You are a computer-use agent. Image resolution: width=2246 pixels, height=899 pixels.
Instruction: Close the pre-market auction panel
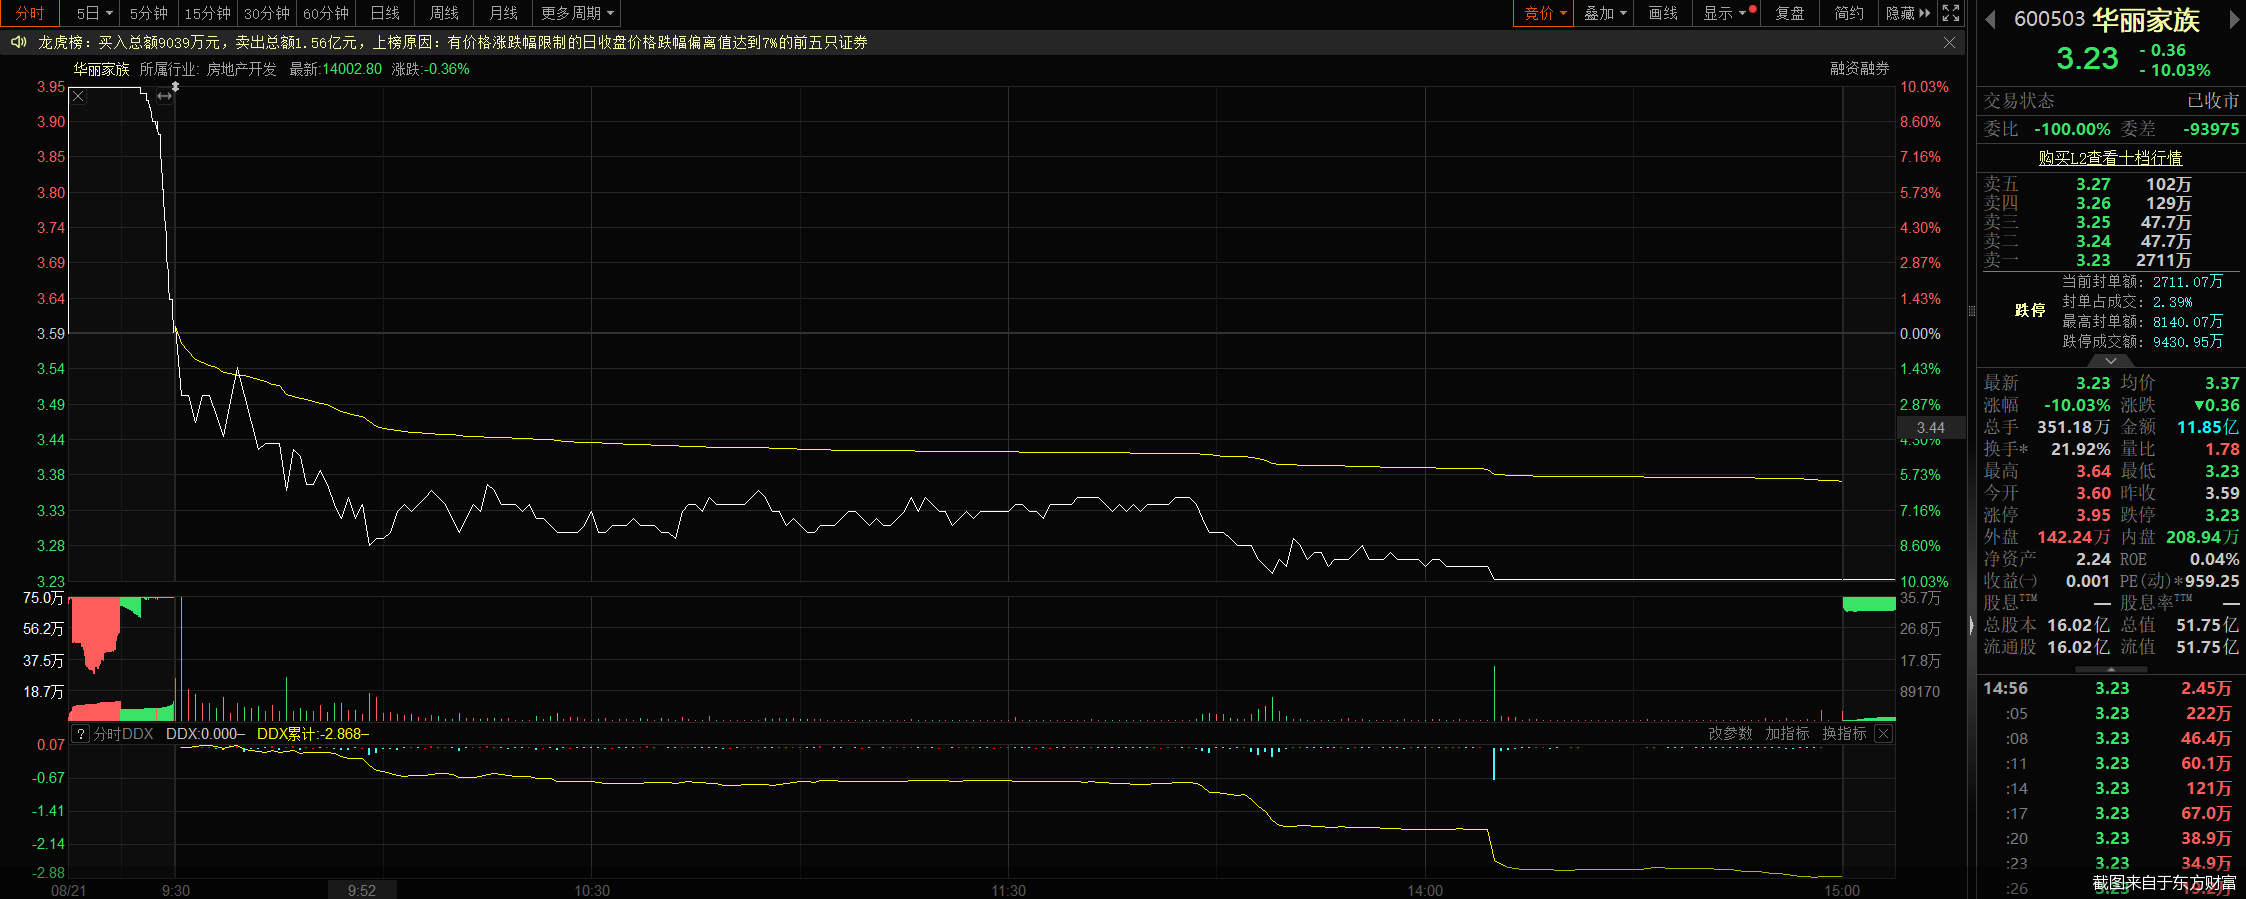click(79, 97)
